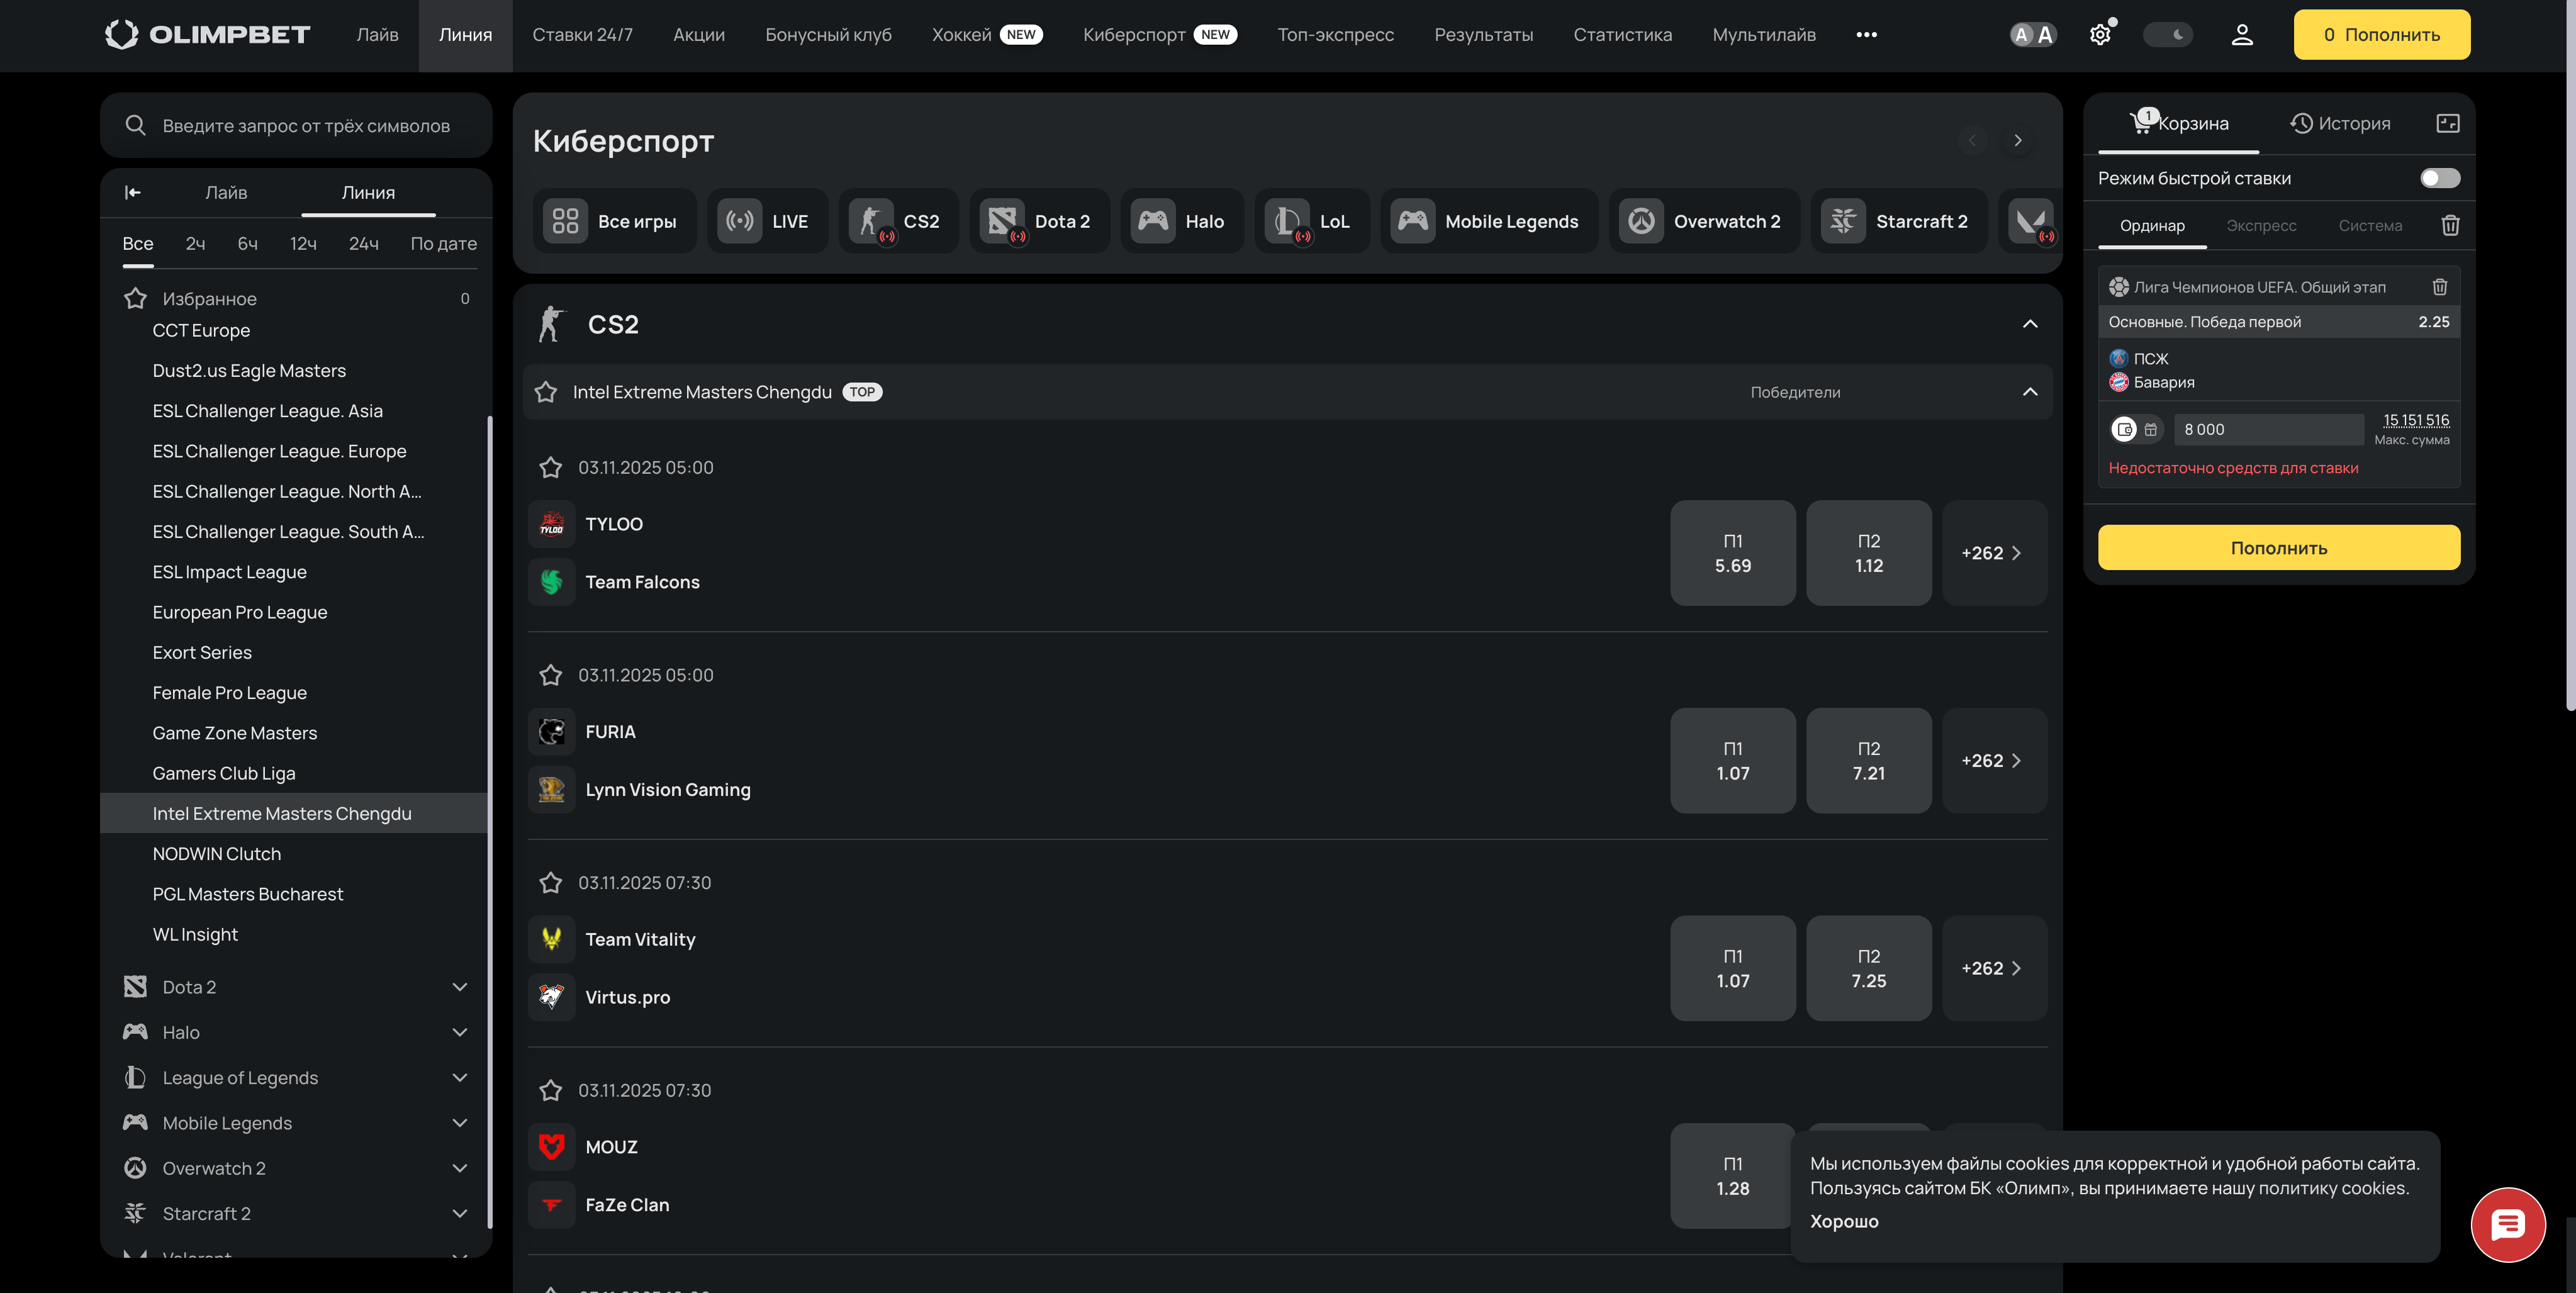Click the LIVE broadcasts filter icon
Screen dimensions: 2576x1293
740,221
